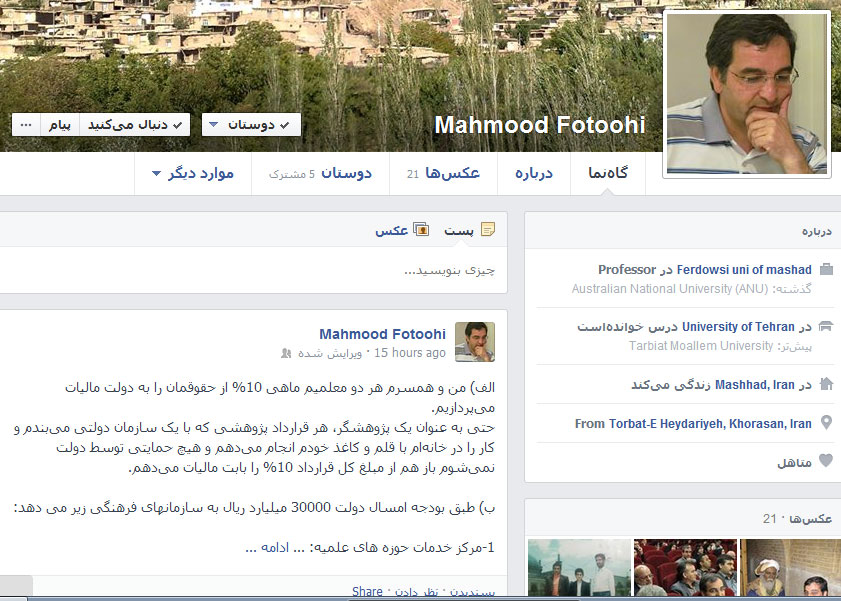Click the briefcase work icon in the about panel
The width and height of the screenshot is (841, 601).
[827, 269]
